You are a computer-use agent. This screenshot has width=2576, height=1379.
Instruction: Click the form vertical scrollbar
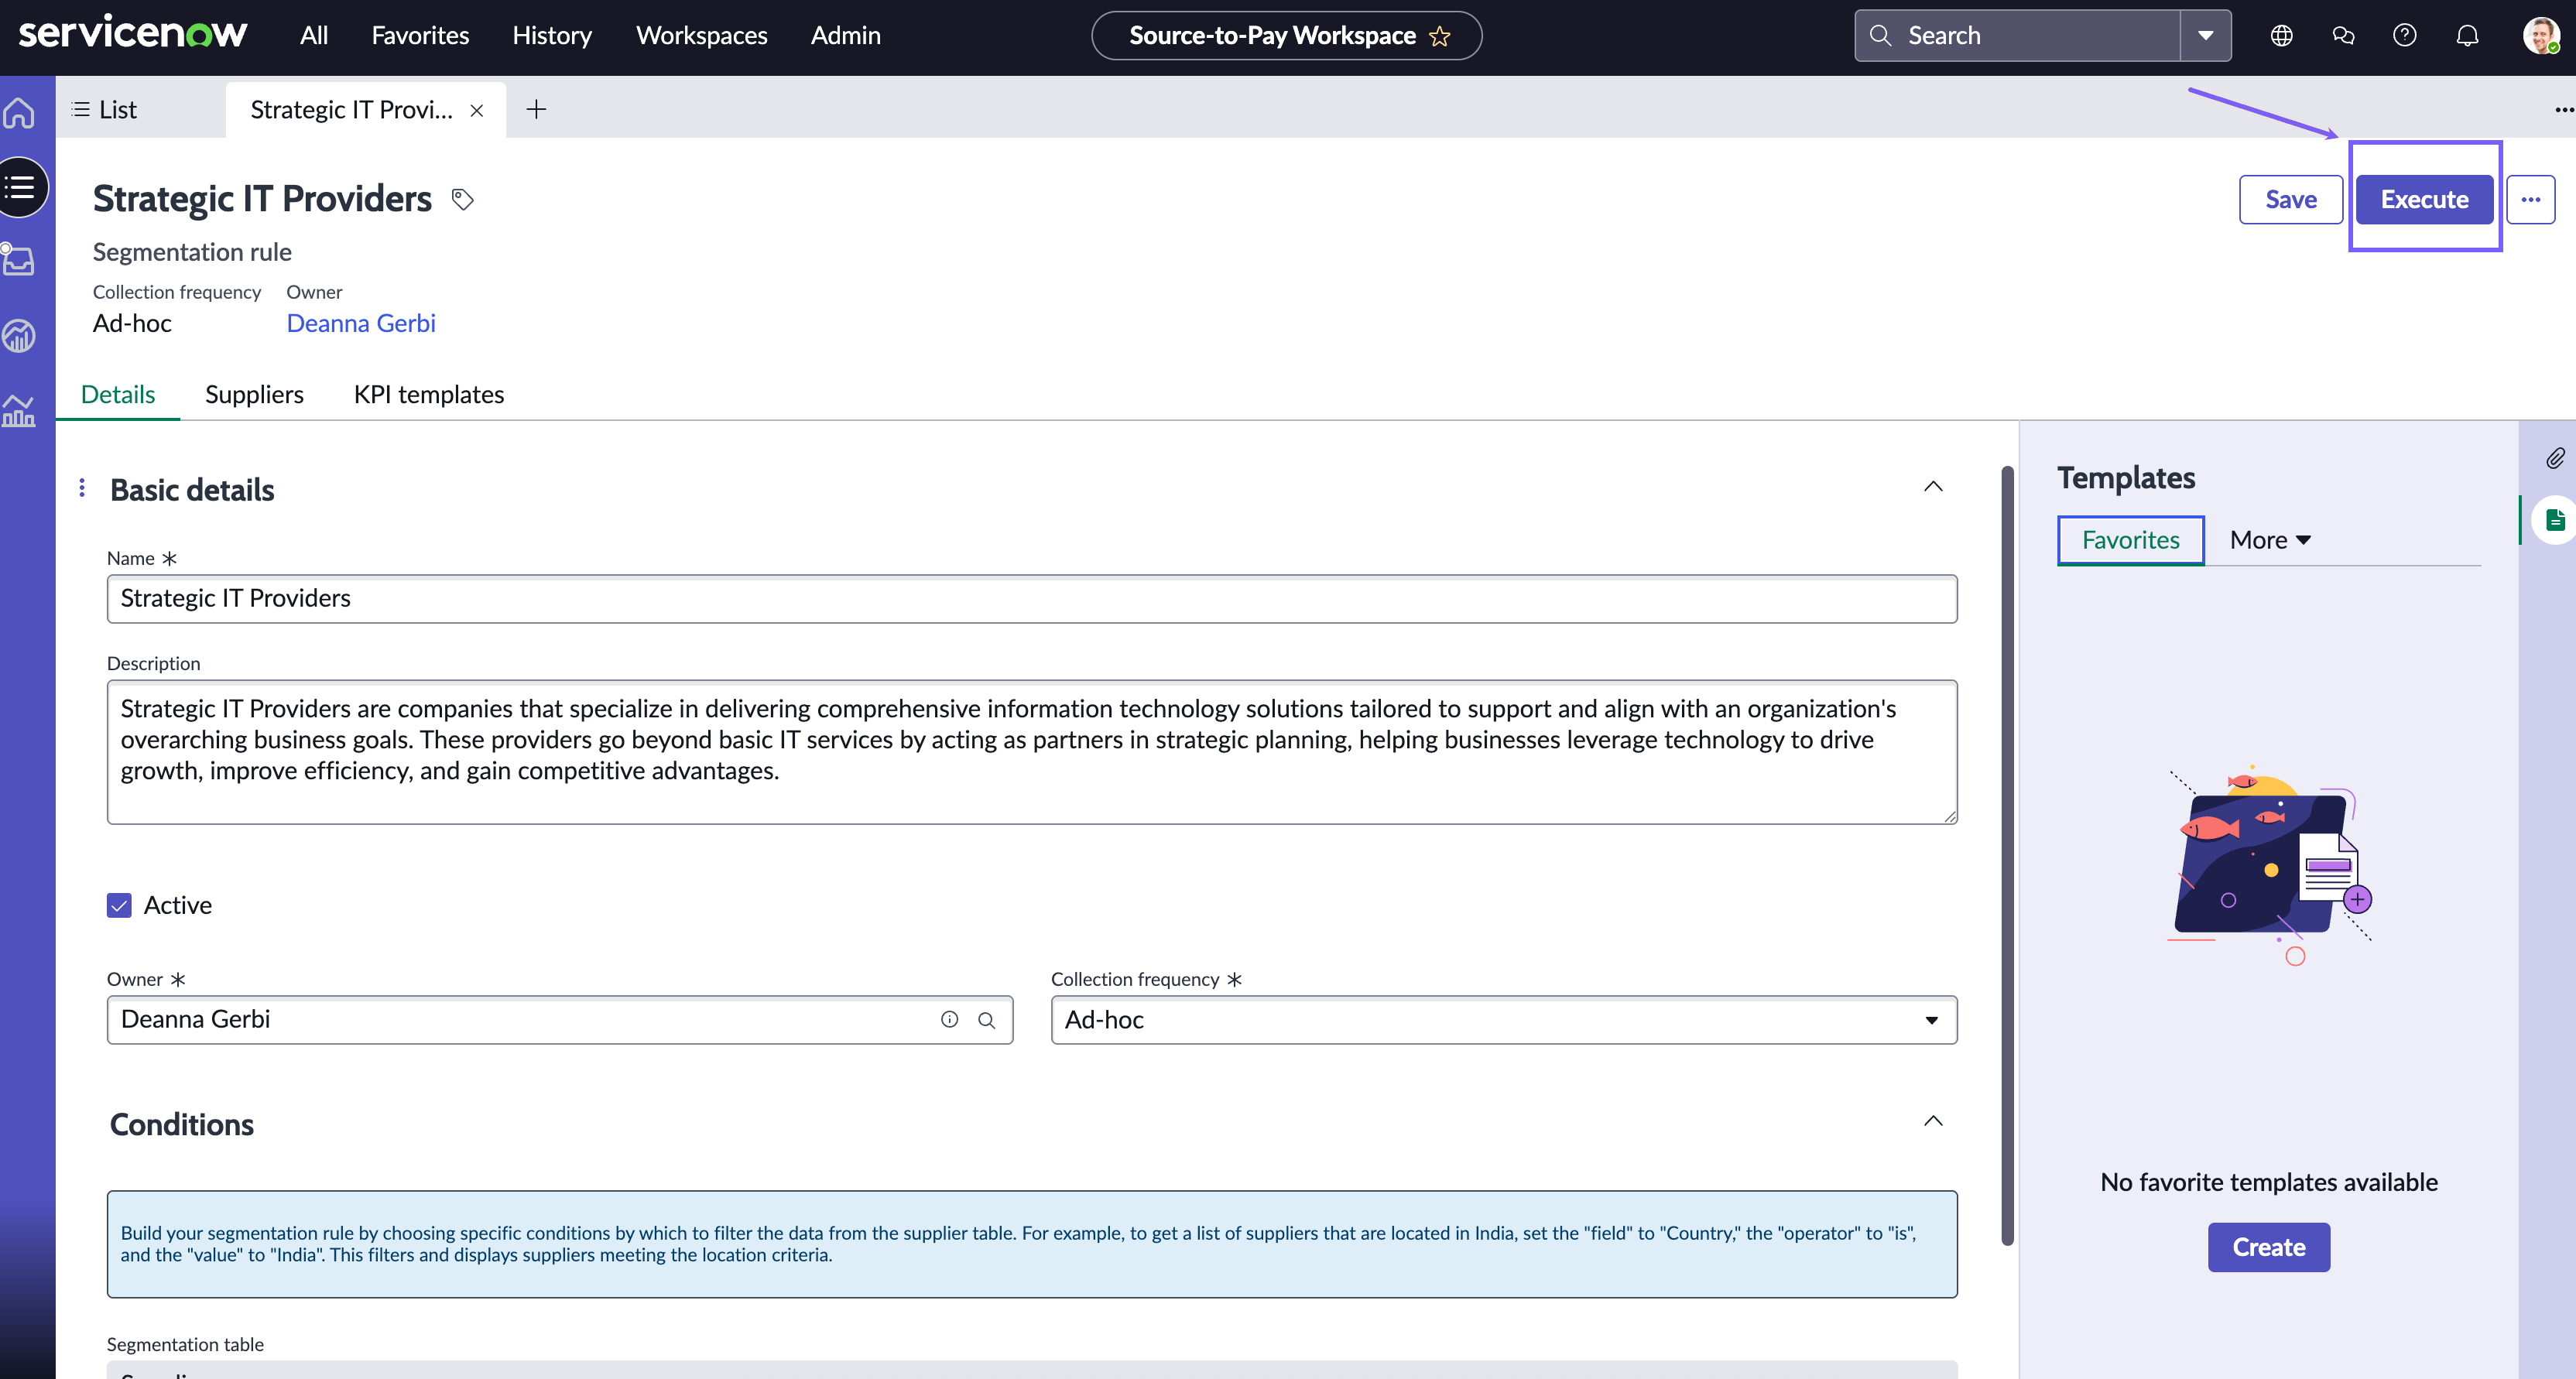(x=2006, y=855)
